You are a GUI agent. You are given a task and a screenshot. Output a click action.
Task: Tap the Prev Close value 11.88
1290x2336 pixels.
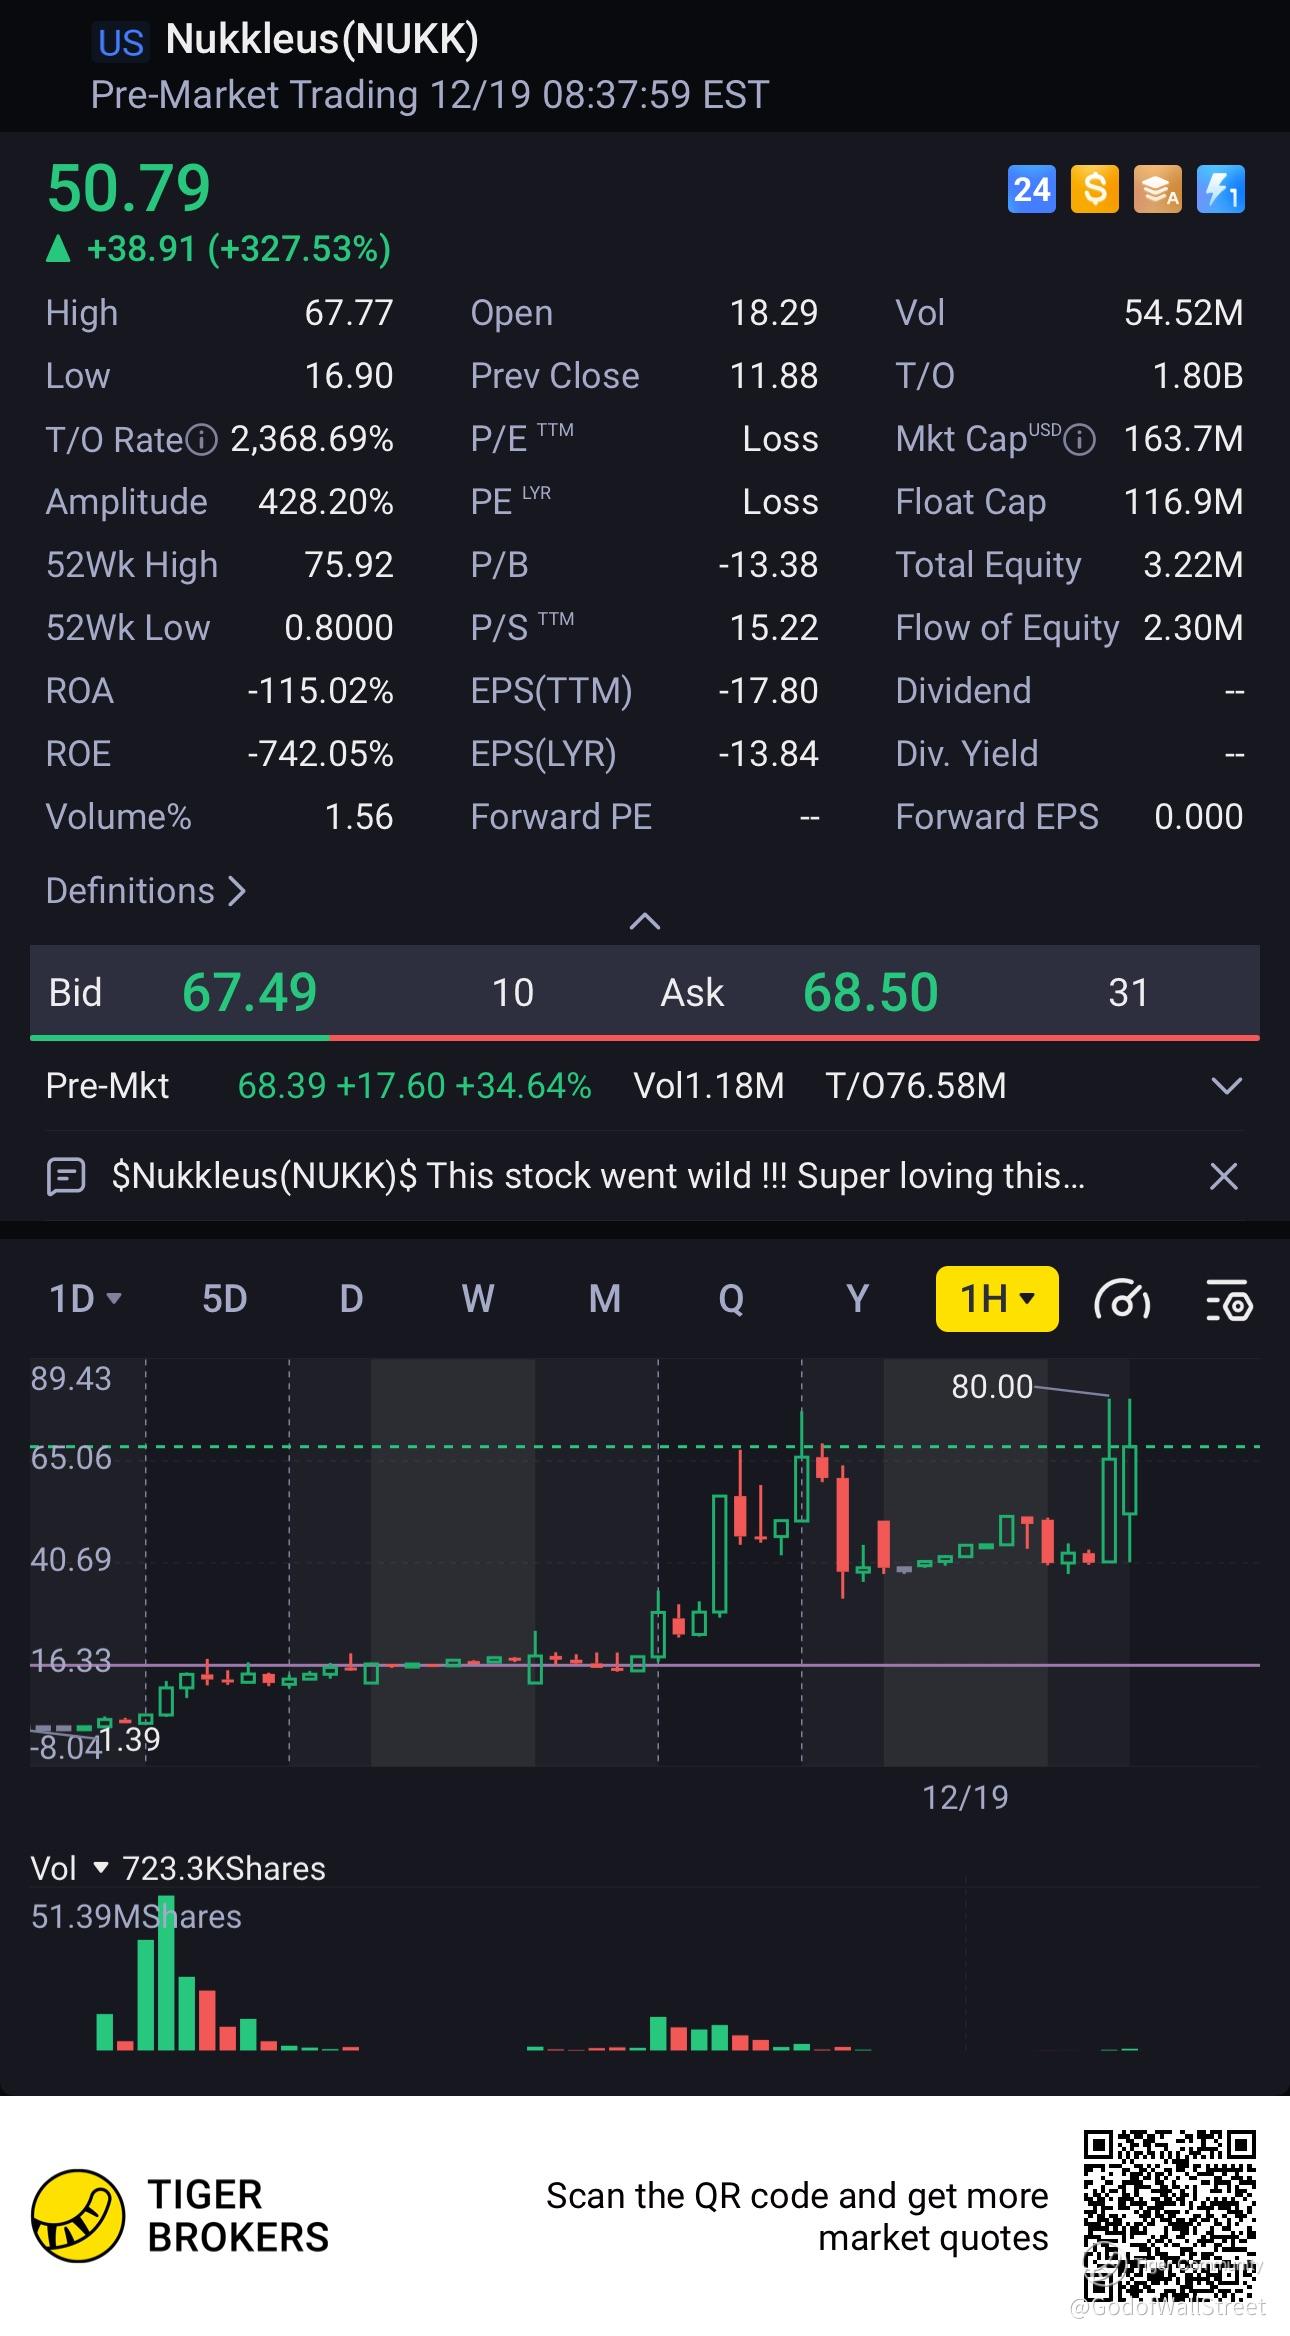(774, 376)
